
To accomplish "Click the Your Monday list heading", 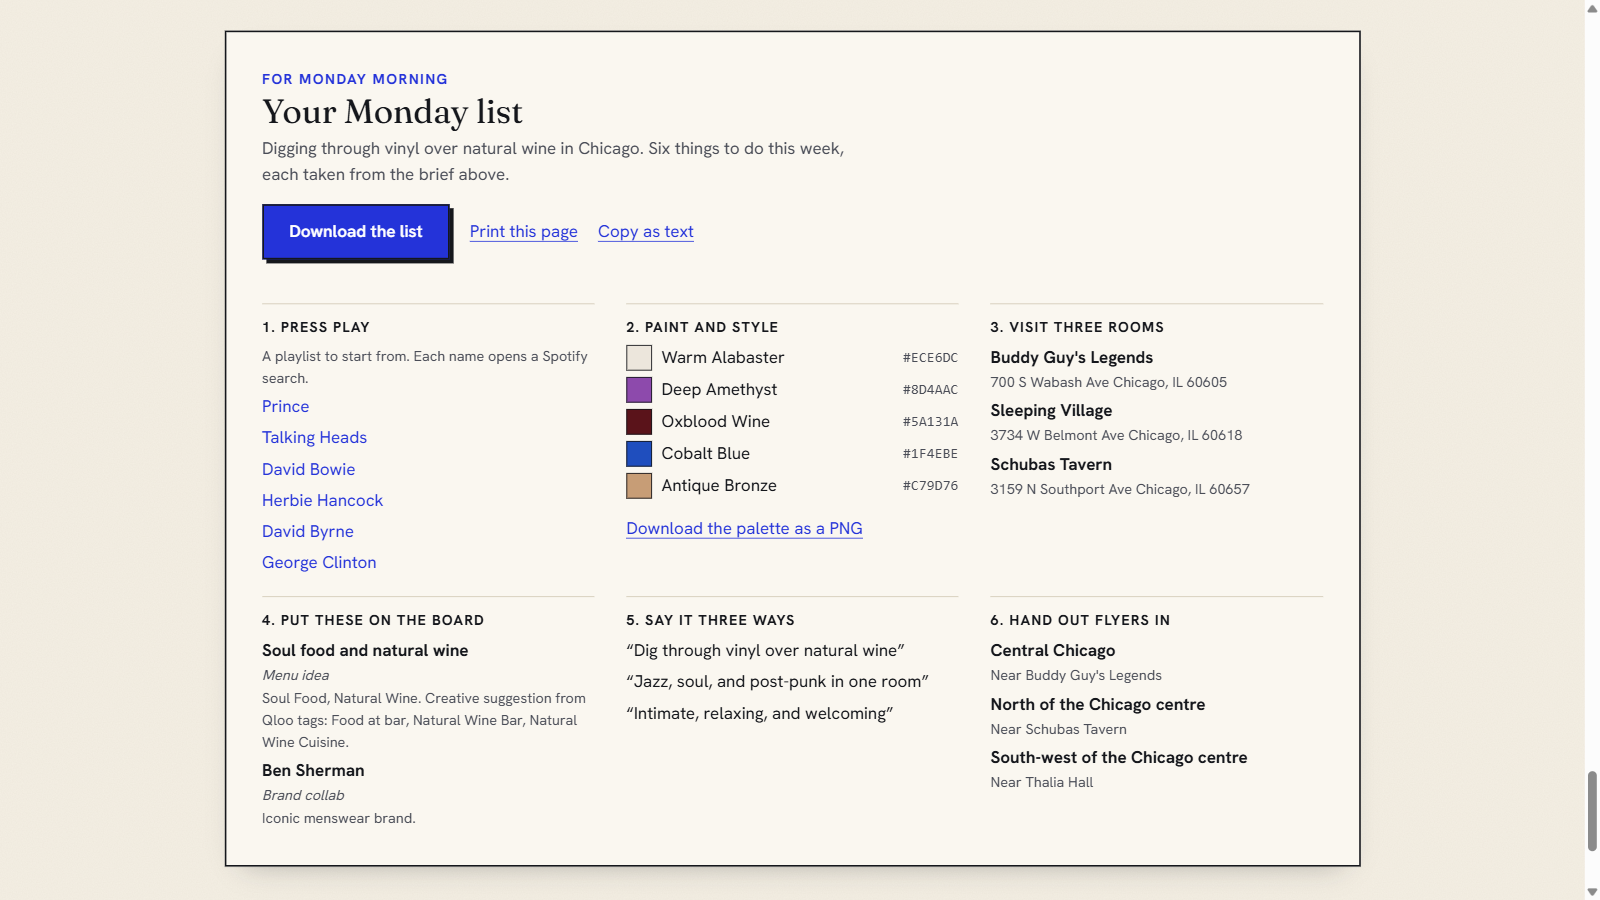I will coord(392,112).
